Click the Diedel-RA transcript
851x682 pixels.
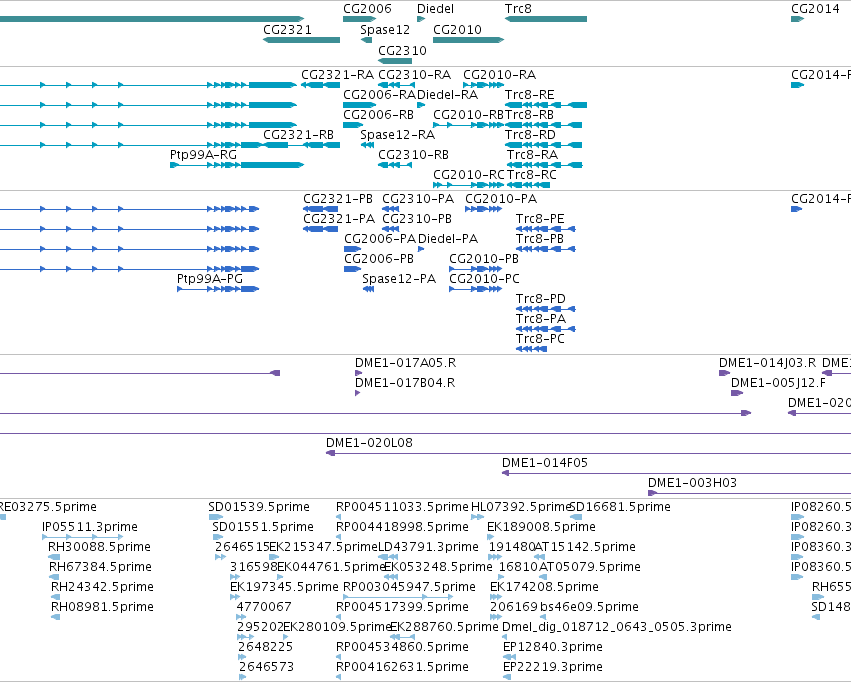[x=421, y=105]
